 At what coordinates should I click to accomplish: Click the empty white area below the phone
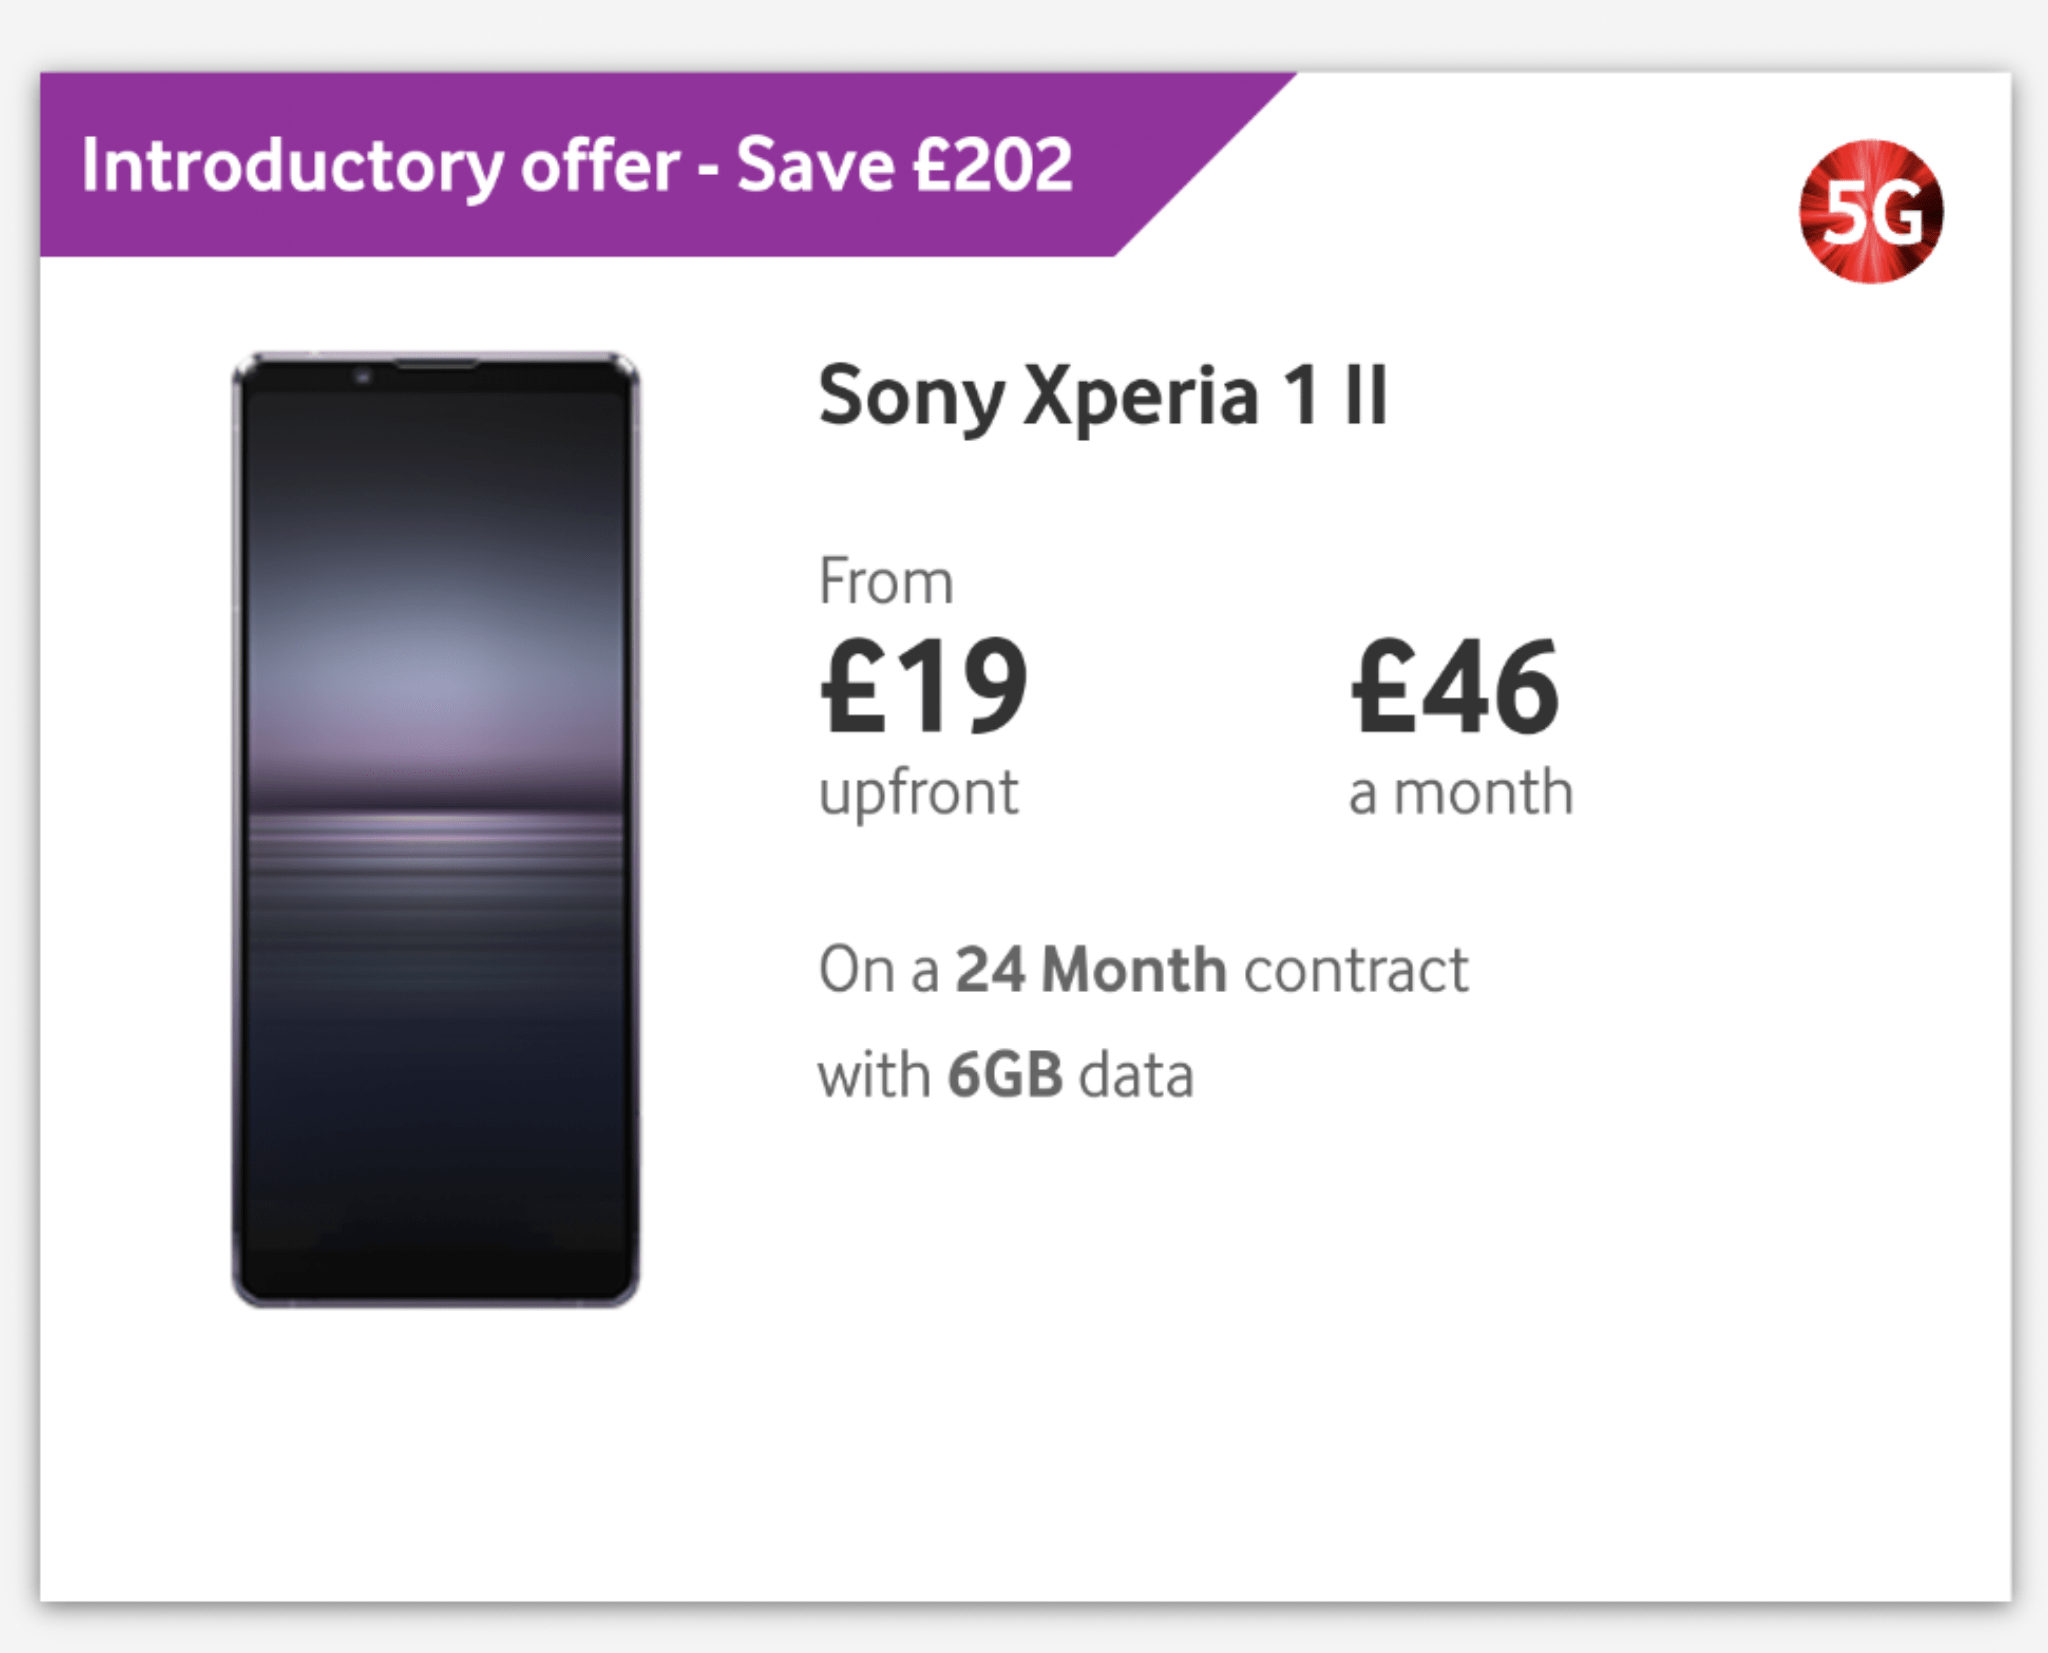pos(435,1450)
